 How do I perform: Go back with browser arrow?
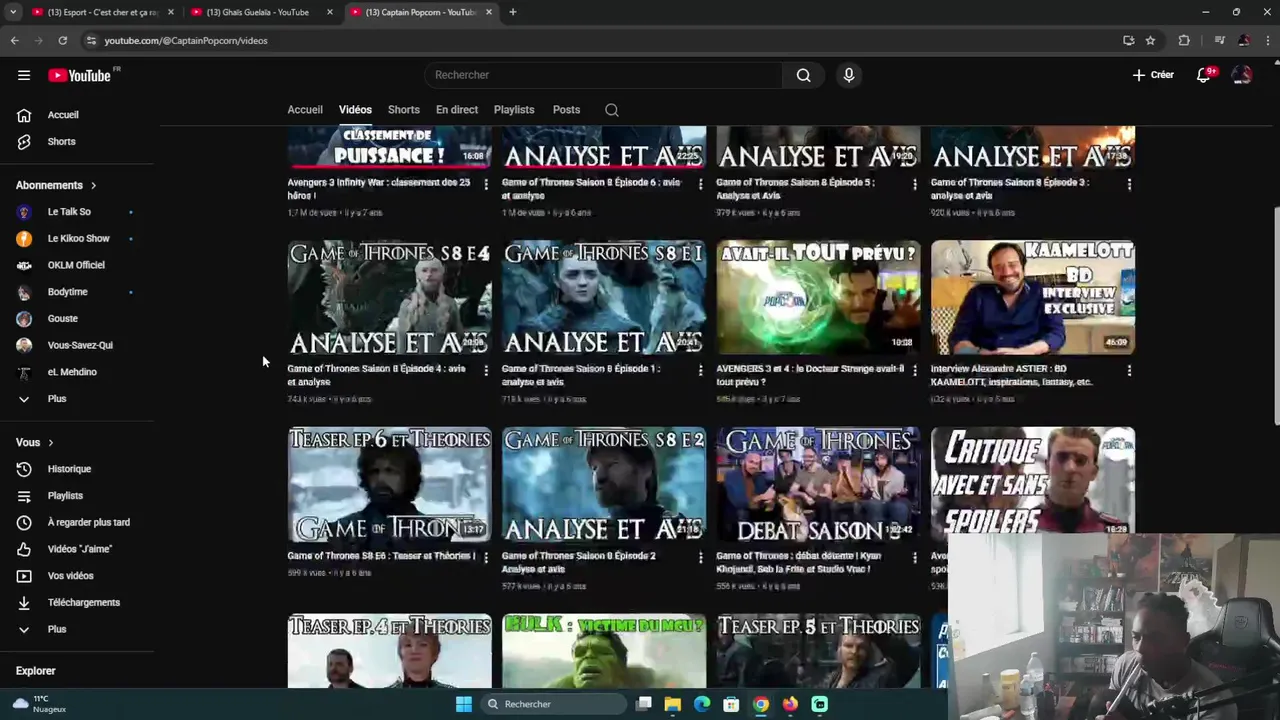(x=14, y=40)
